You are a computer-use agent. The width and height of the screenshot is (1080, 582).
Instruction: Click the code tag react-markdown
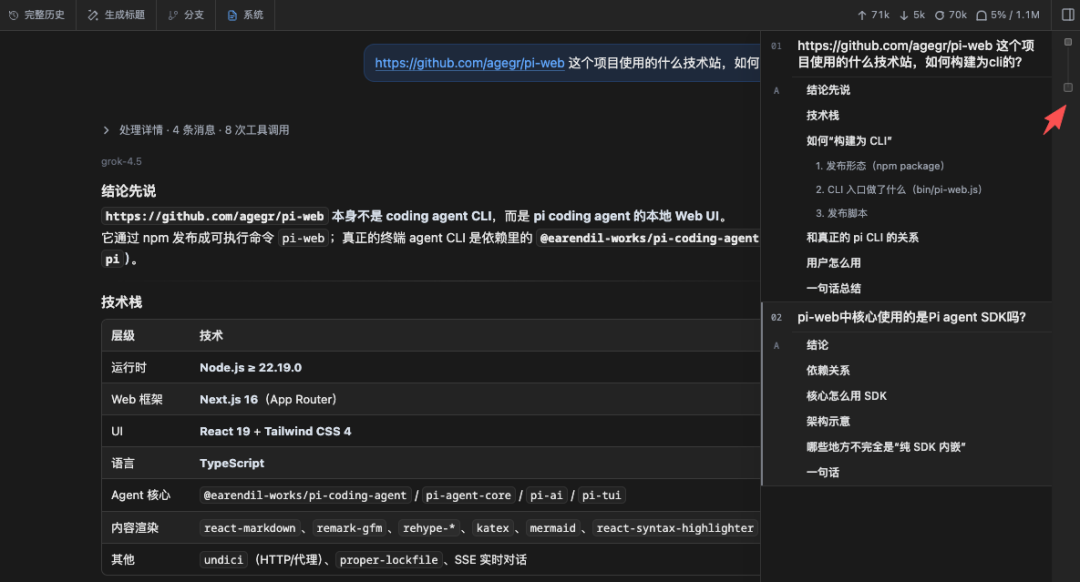coord(249,528)
